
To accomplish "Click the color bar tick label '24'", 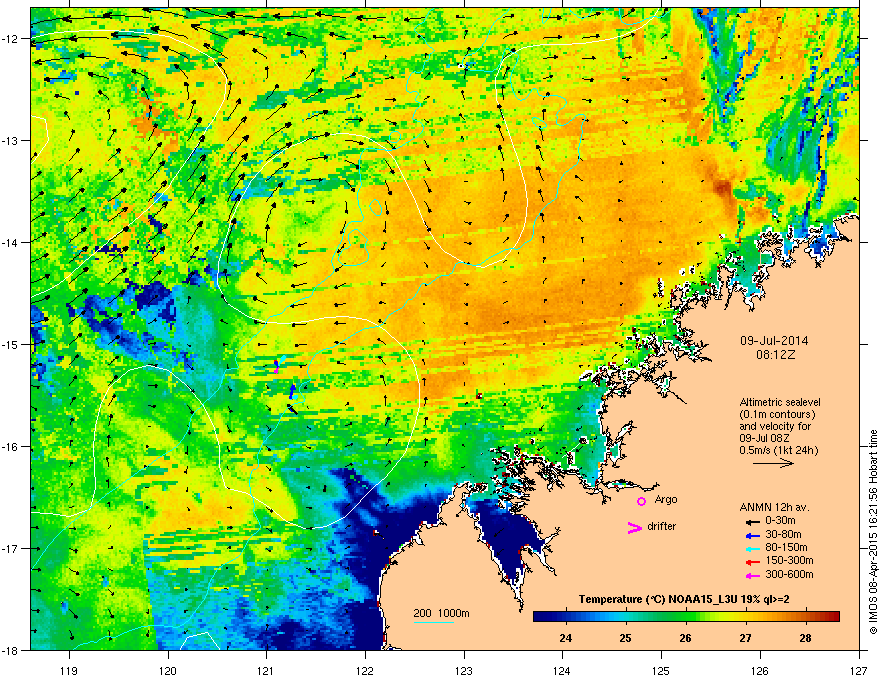I will coord(566,638).
